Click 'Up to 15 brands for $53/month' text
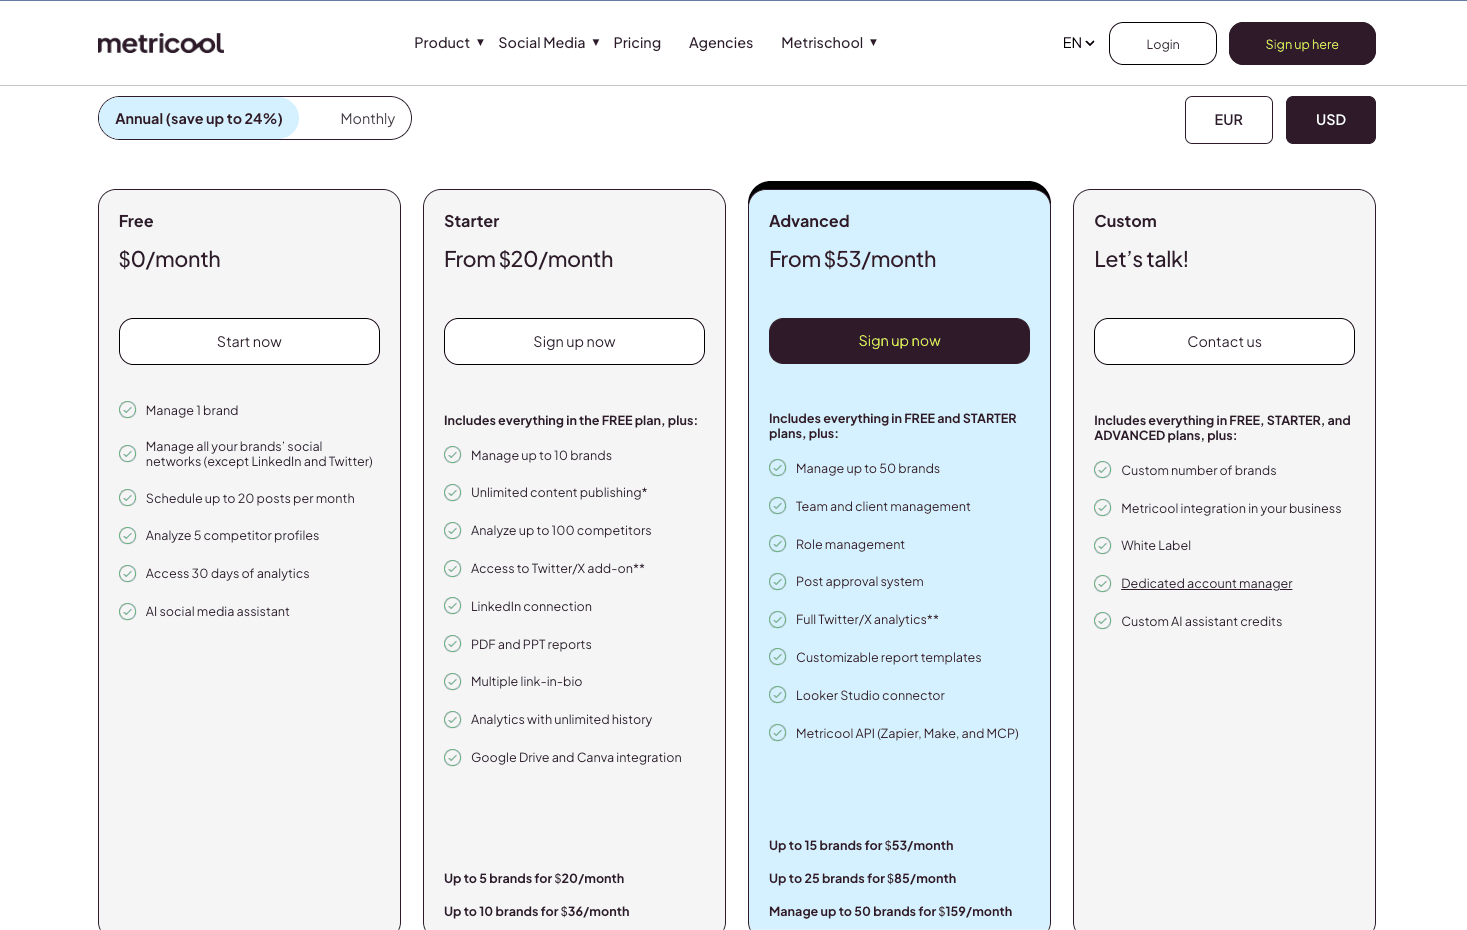The width and height of the screenshot is (1467, 930). point(861,845)
